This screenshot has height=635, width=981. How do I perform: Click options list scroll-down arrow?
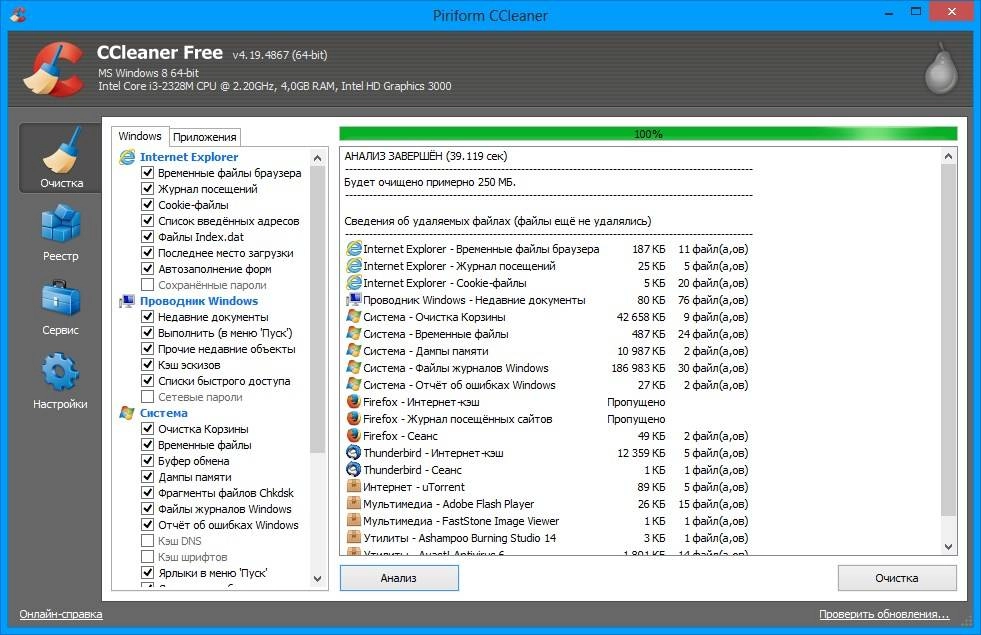click(x=317, y=579)
